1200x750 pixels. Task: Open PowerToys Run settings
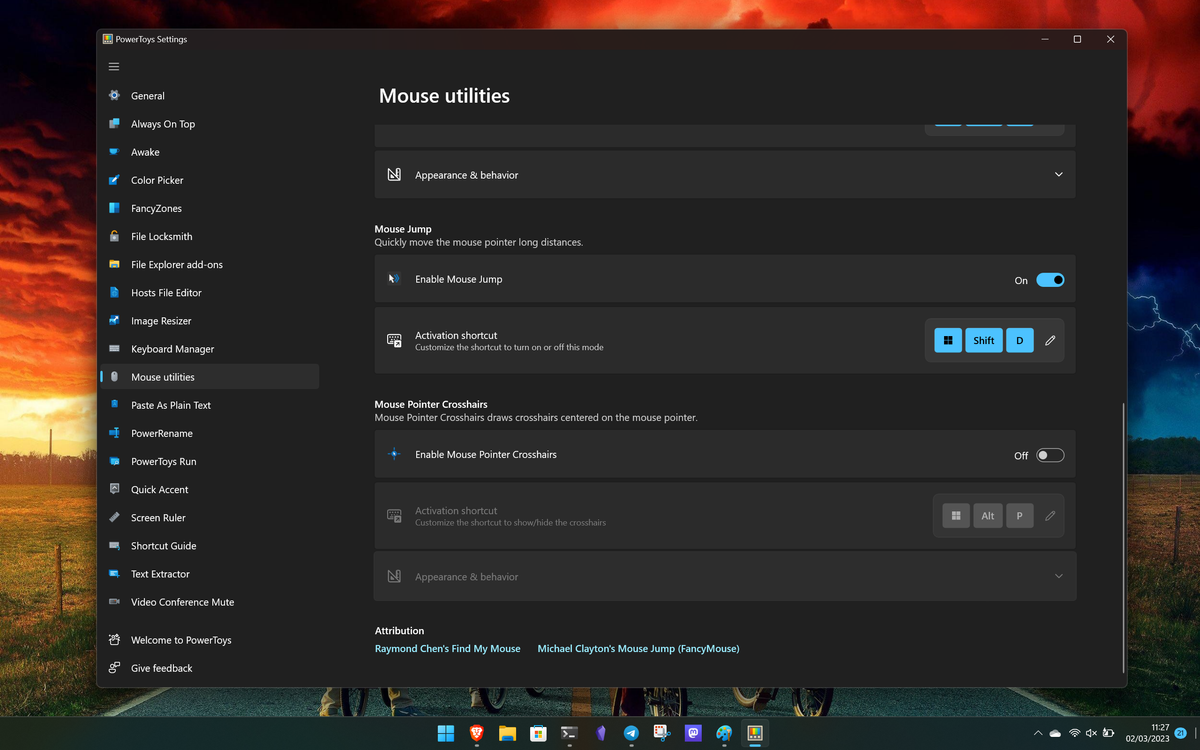coord(164,461)
